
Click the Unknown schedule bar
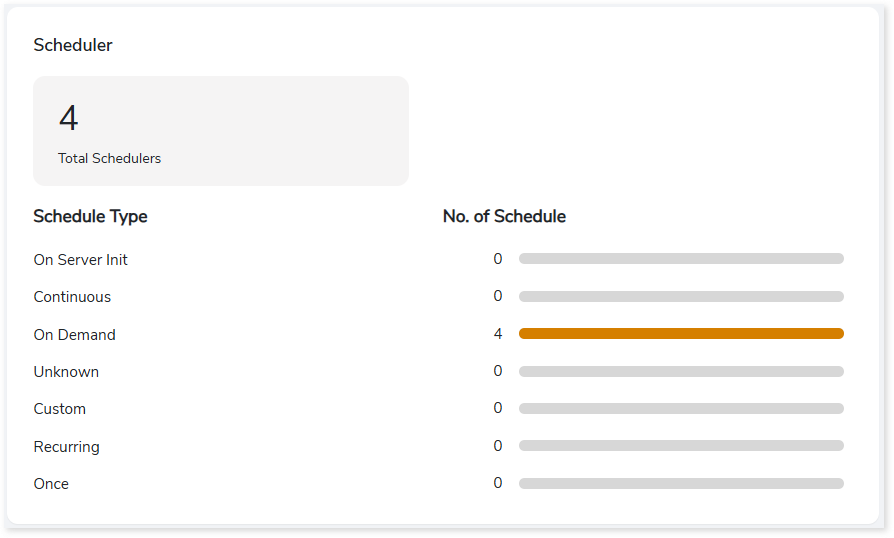pyautogui.click(x=681, y=371)
